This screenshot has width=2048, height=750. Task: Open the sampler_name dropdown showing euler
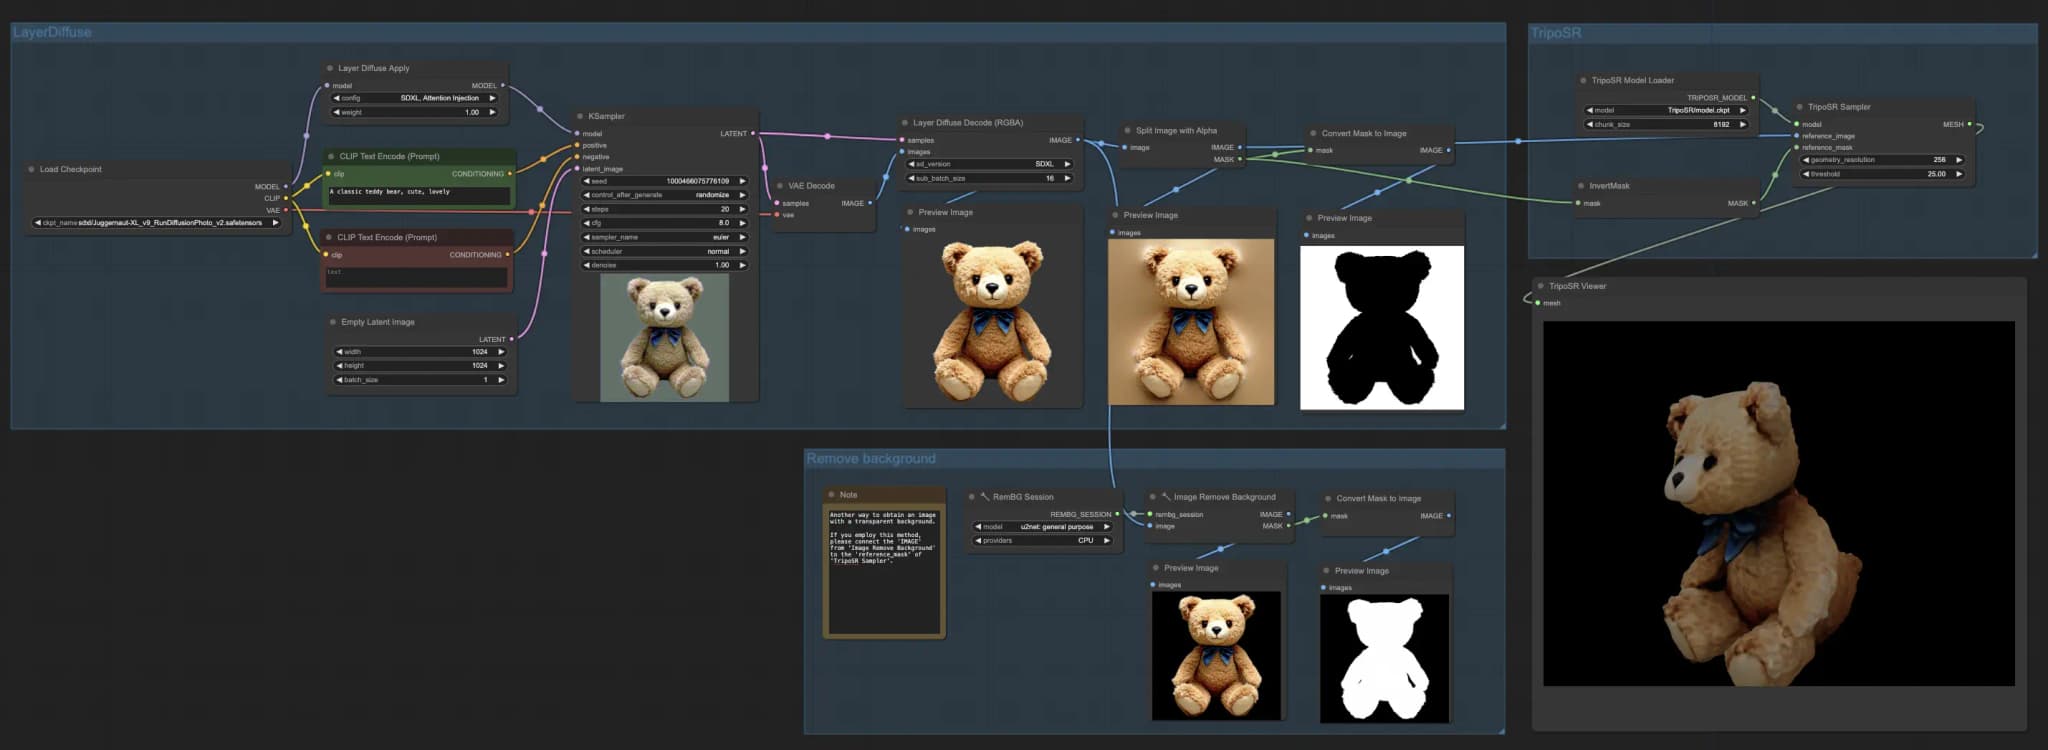pyautogui.click(x=664, y=237)
